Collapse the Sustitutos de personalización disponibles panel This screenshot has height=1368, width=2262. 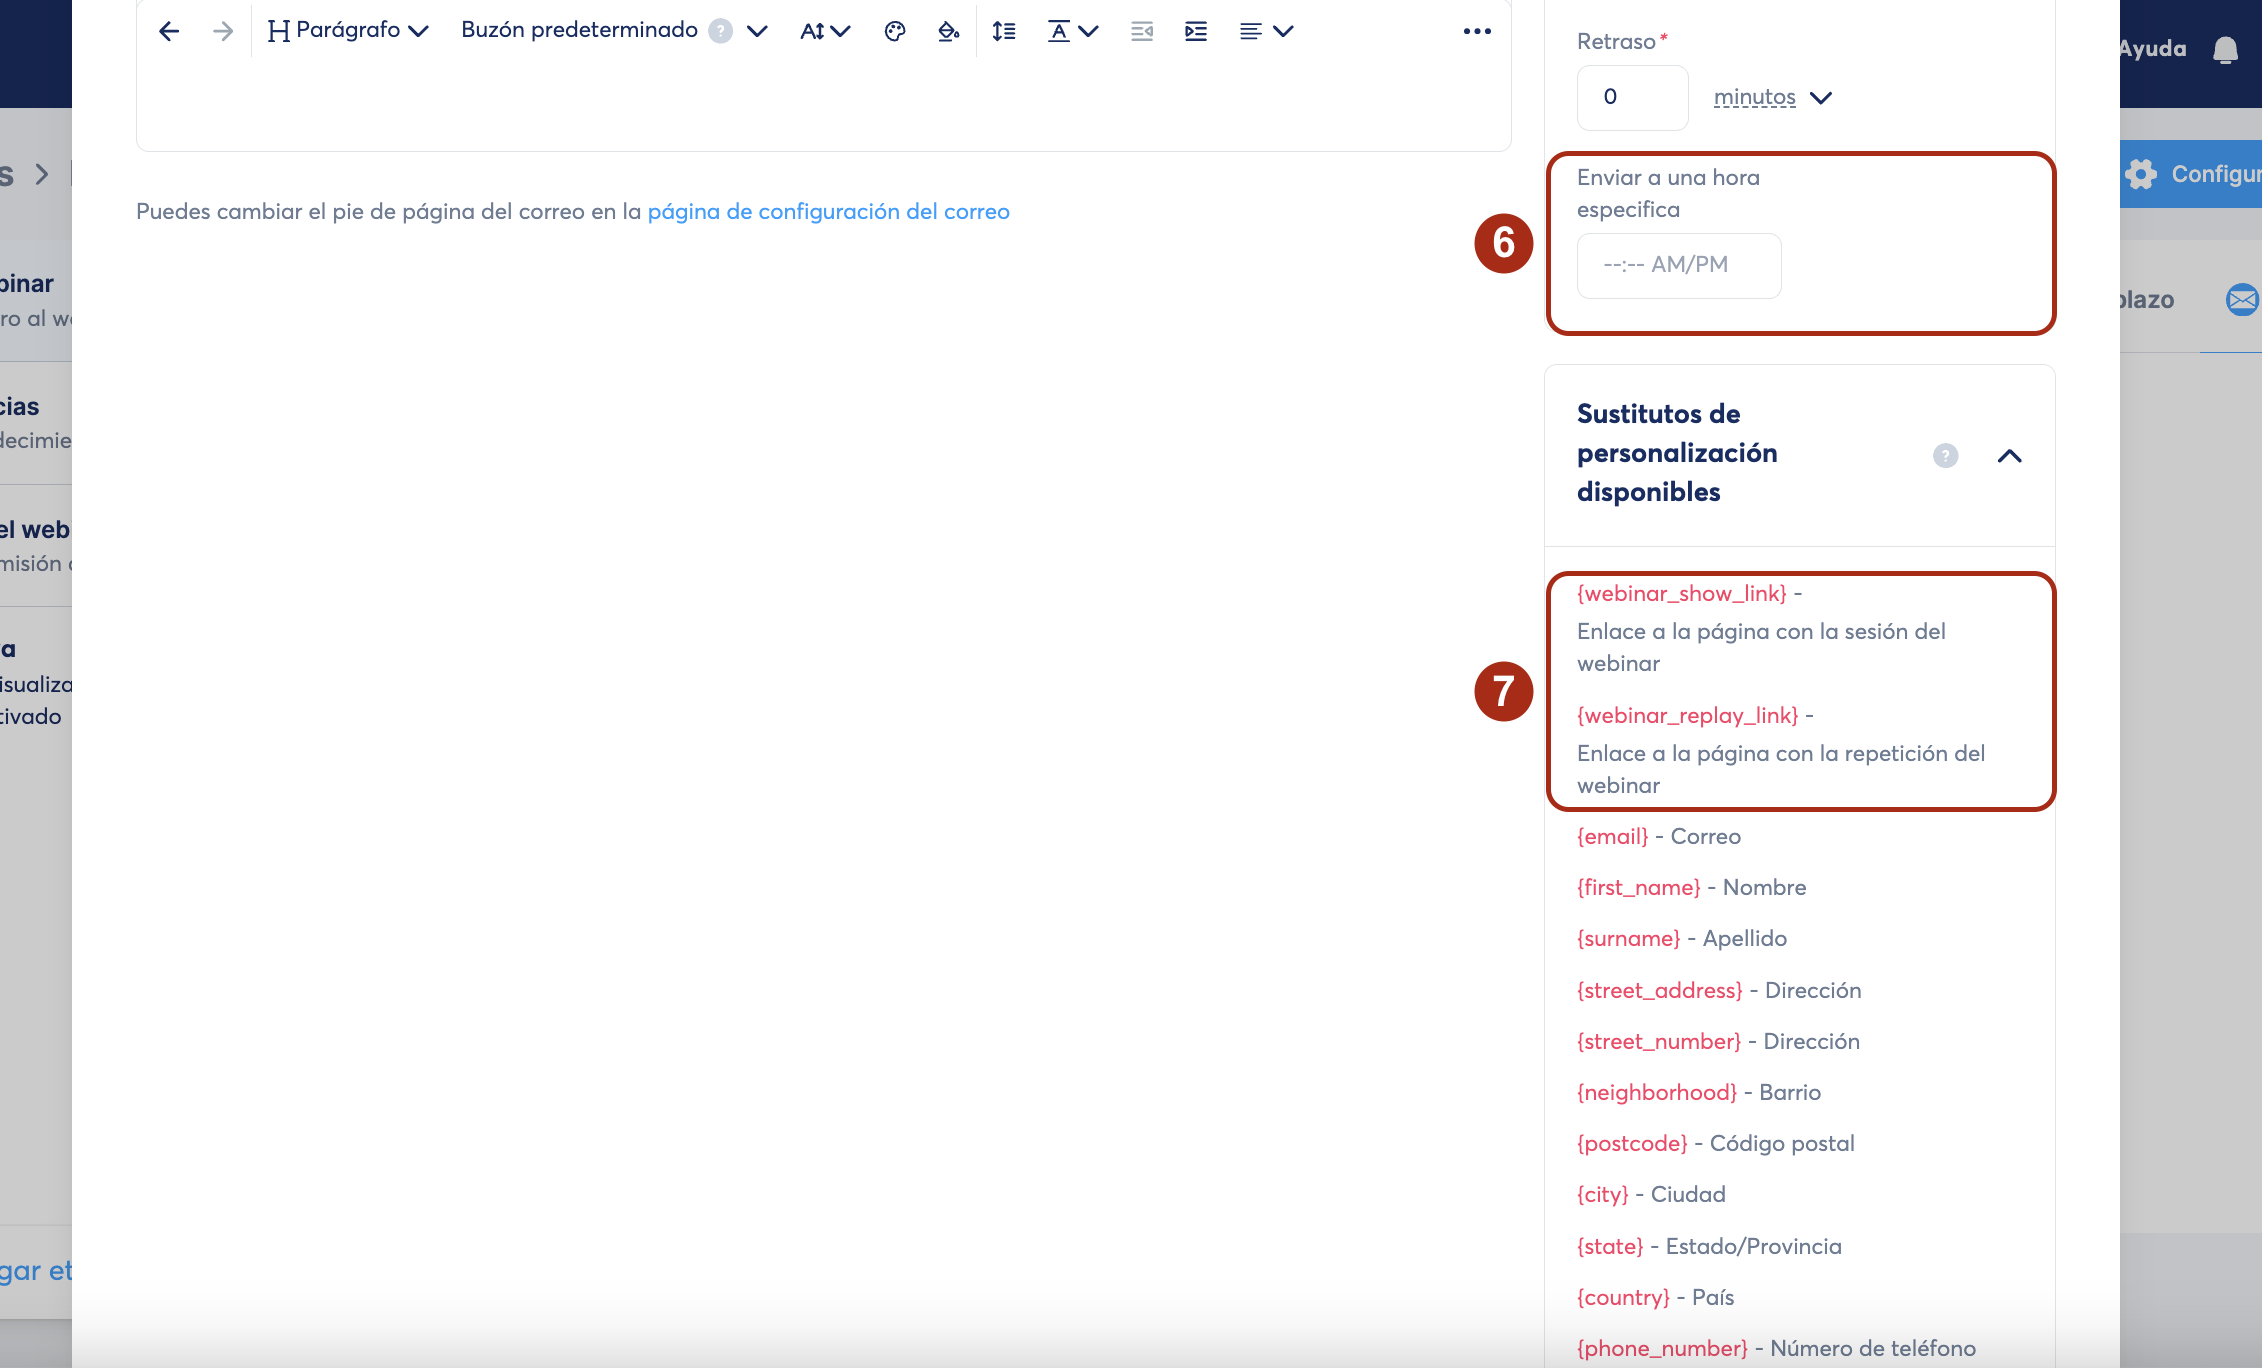(x=2009, y=456)
